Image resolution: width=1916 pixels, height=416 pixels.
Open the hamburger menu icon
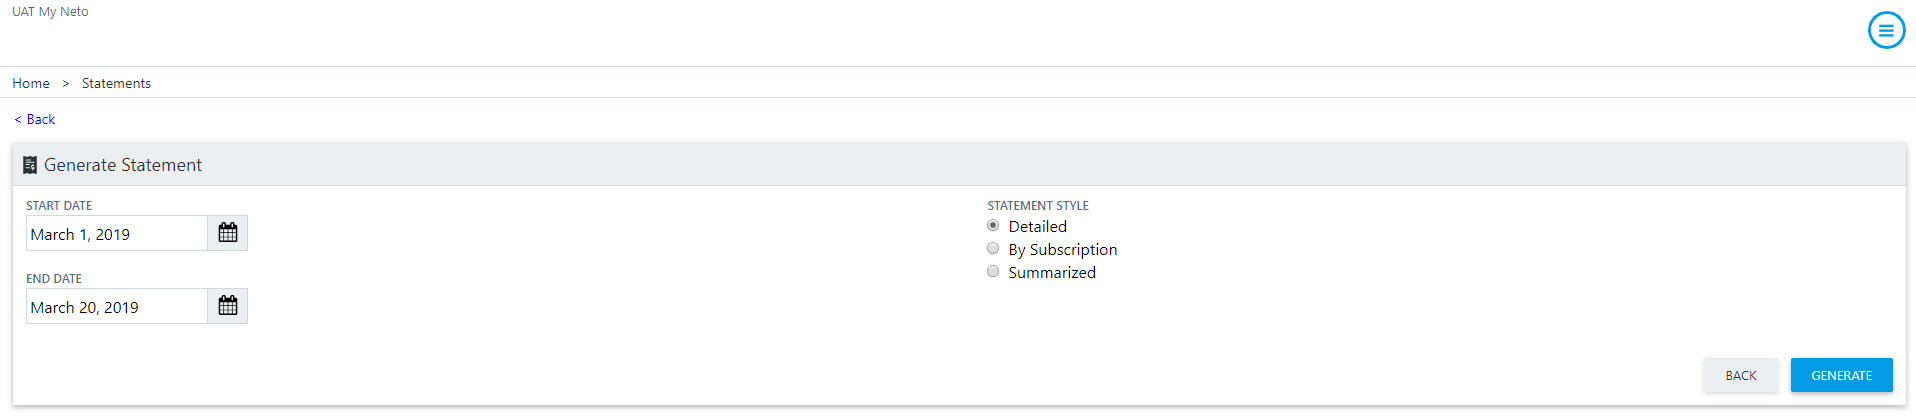pyautogui.click(x=1886, y=30)
